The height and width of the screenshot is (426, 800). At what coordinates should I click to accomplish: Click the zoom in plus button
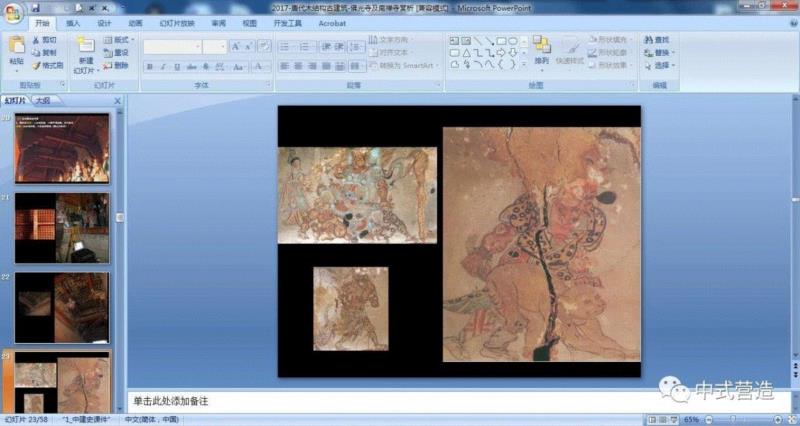(x=778, y=419)
